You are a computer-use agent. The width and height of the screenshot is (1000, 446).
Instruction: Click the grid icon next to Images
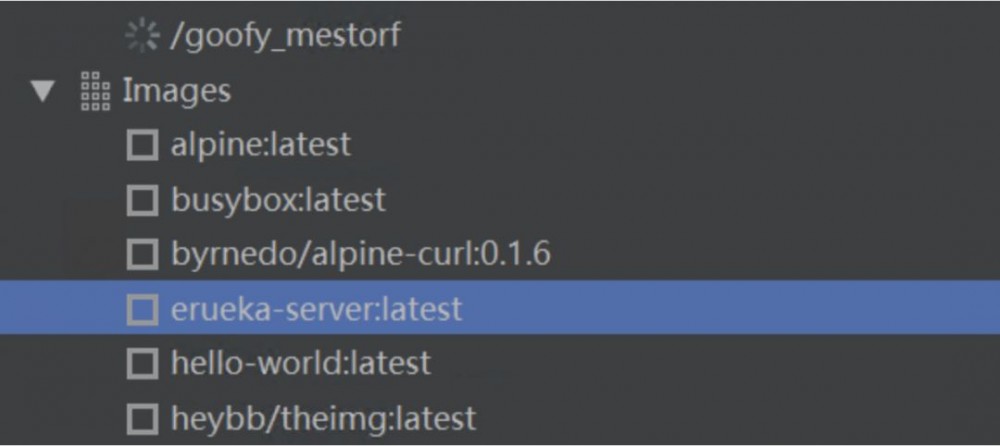click(x=95, y=91)
